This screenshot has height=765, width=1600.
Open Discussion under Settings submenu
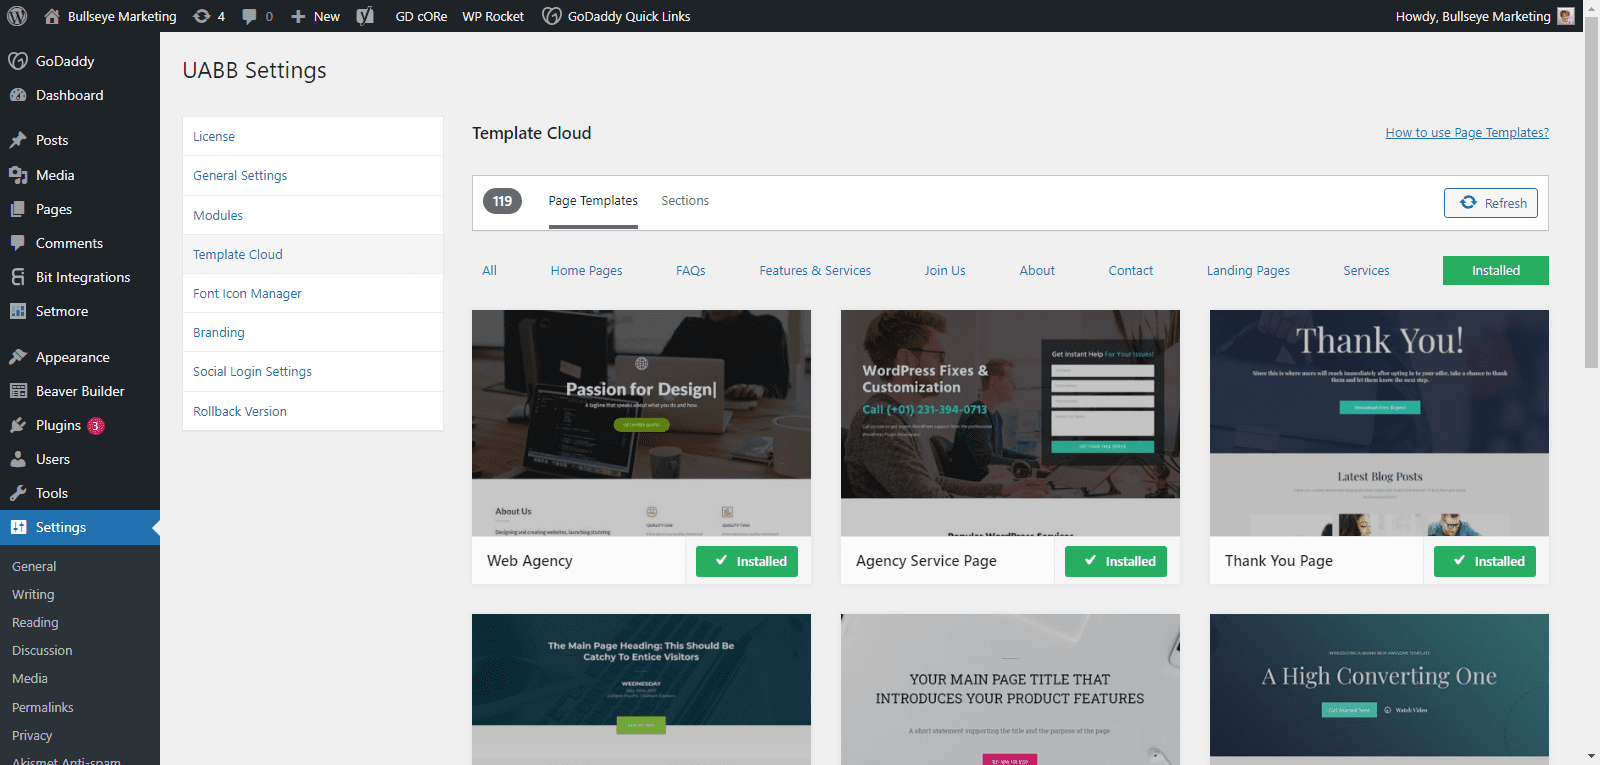pos(42,650)
